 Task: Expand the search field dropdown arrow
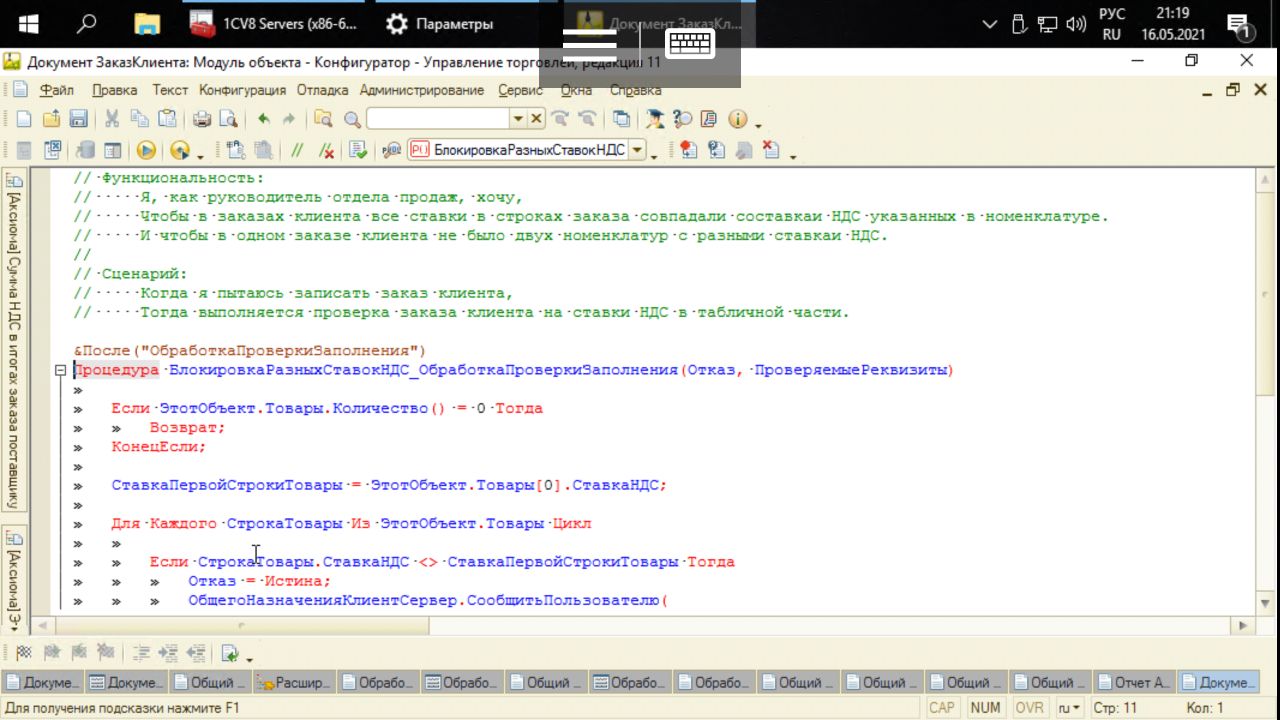tap(517, 119)
